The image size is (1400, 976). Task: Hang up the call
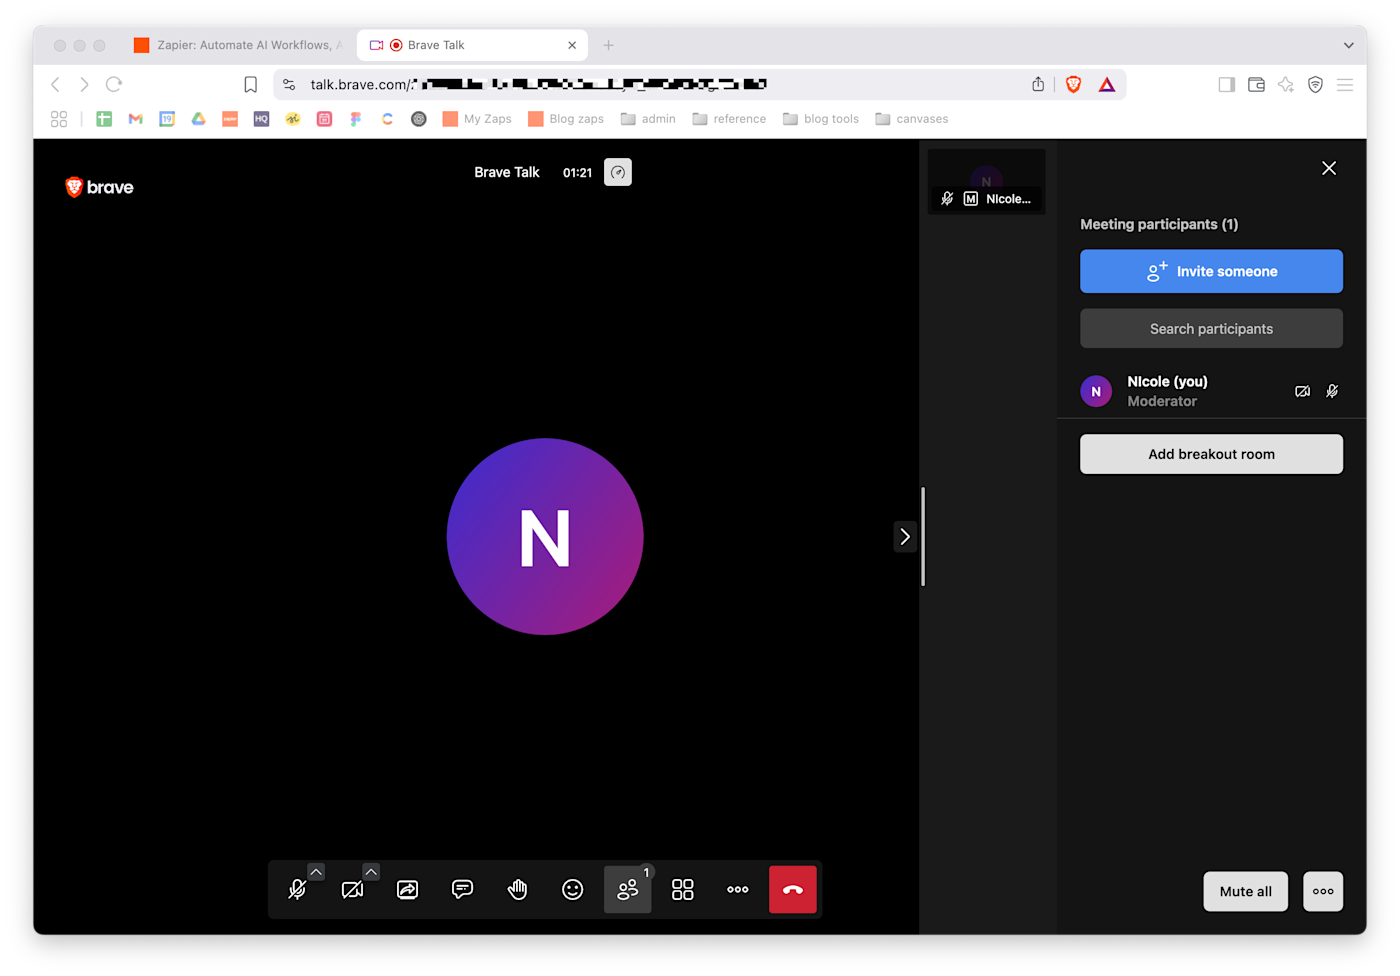point(793,890)
